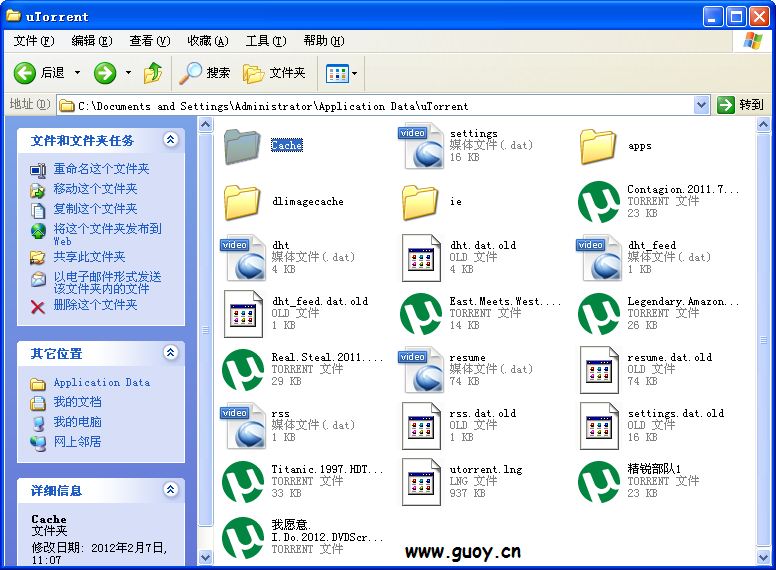Click file list scrollbar up arrow
Screen dimensions: 776x570
(764, 124)
